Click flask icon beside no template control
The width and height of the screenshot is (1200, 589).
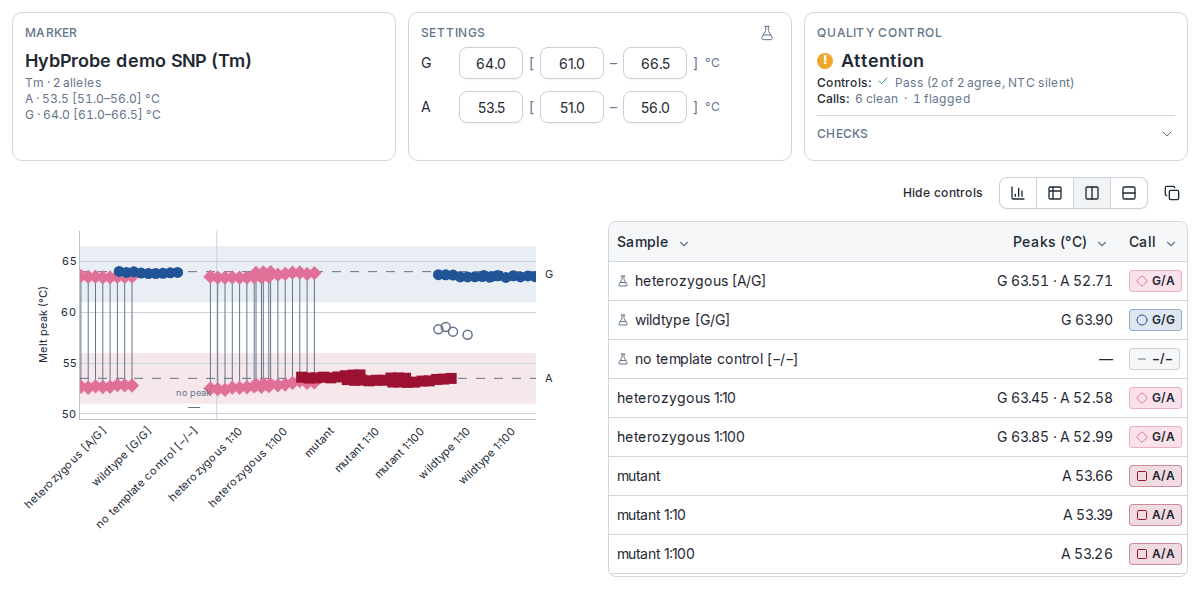(623, 359)
